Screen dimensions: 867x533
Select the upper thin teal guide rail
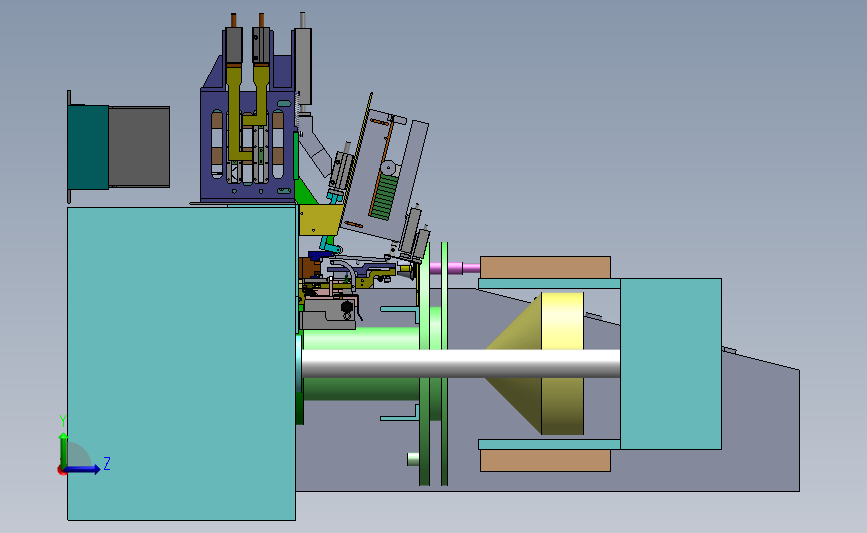(549, 284)
